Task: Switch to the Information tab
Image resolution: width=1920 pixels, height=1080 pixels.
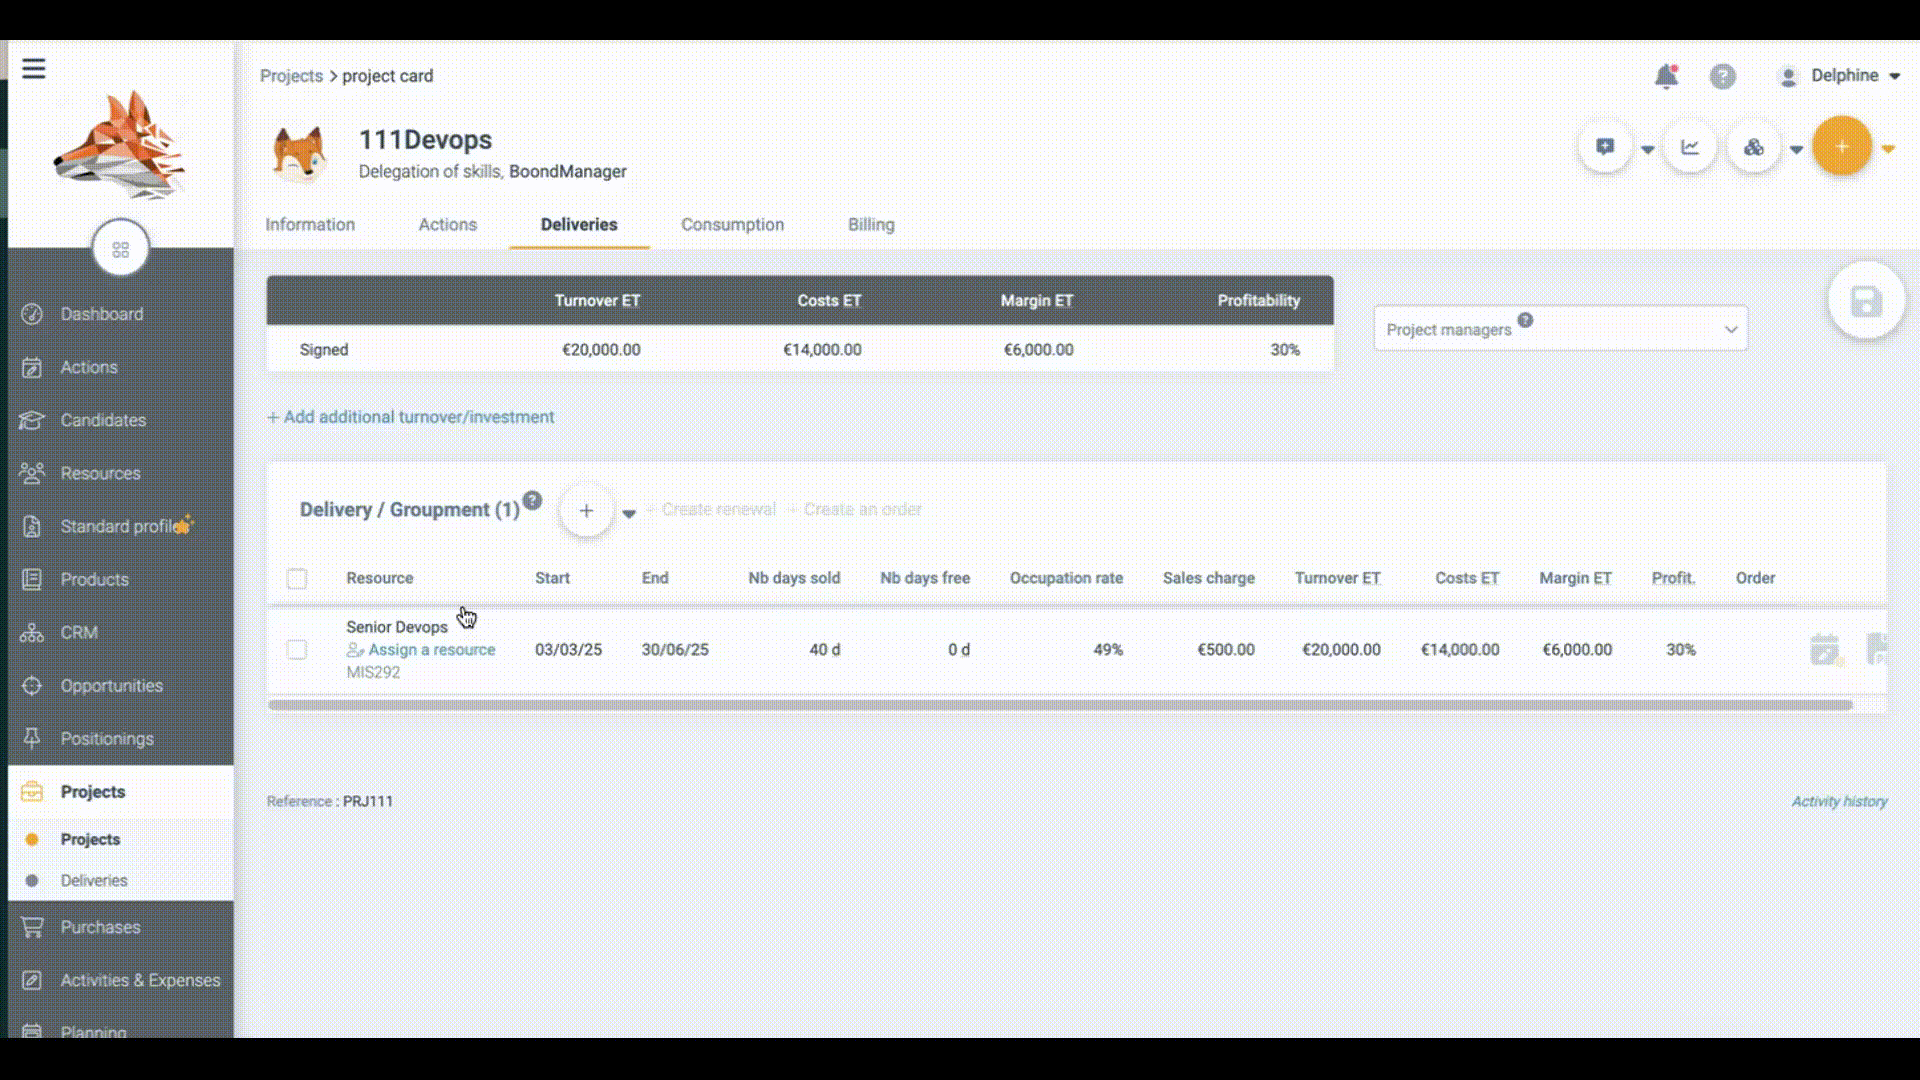Action: [x=310, y=225]
